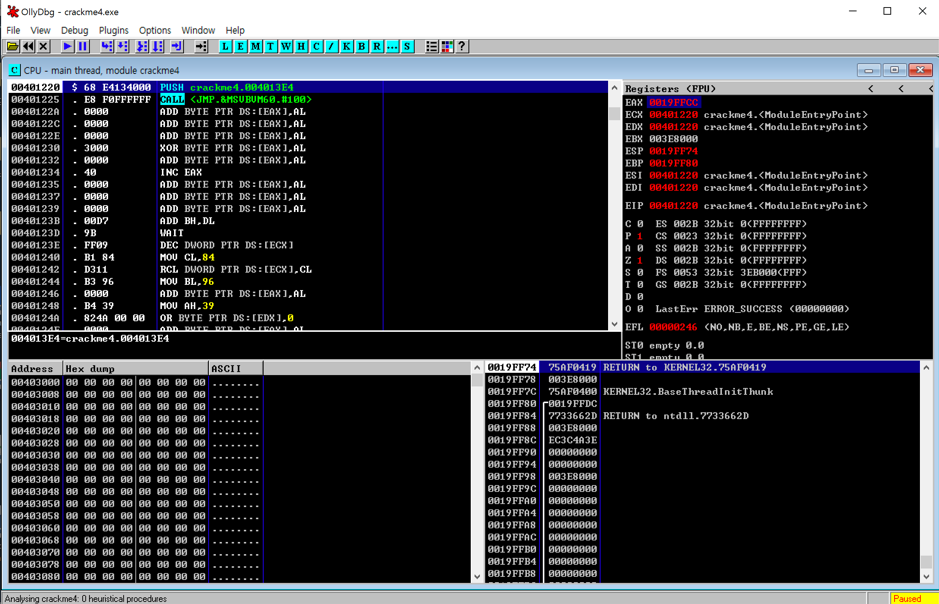Select stack row 0019FF74 RETURN to KERNEL32
939x604 pixels.
click(x=703, y=368)
